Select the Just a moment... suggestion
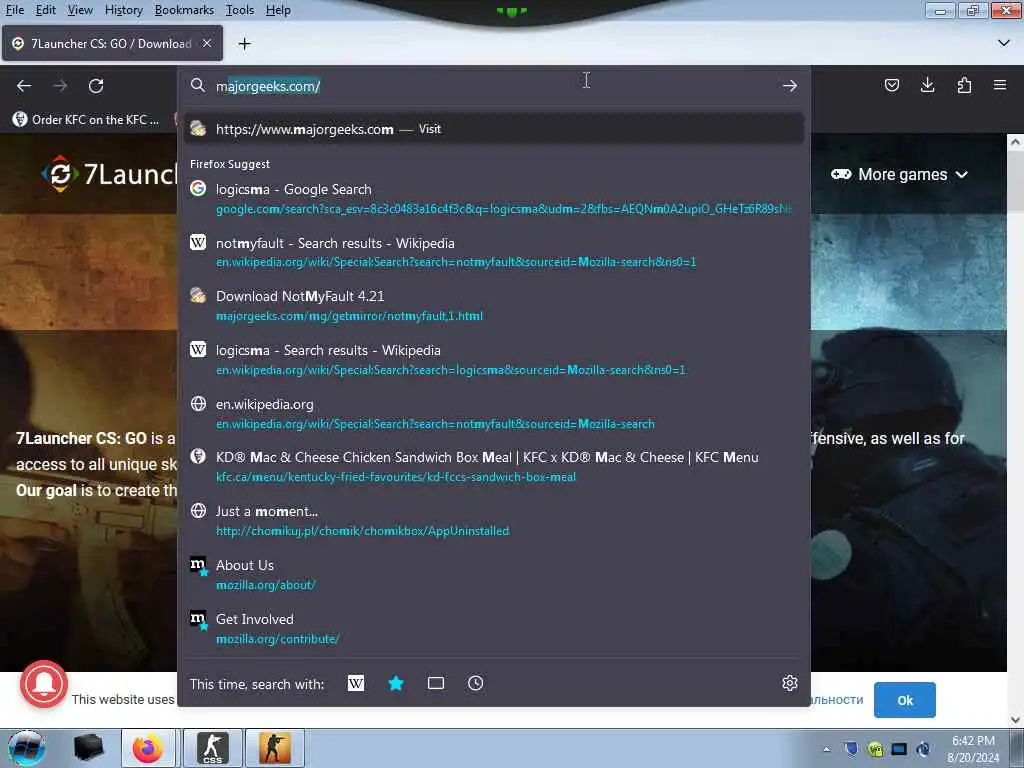The height and width of the screenshot is (768, 1024). [494, 520]
